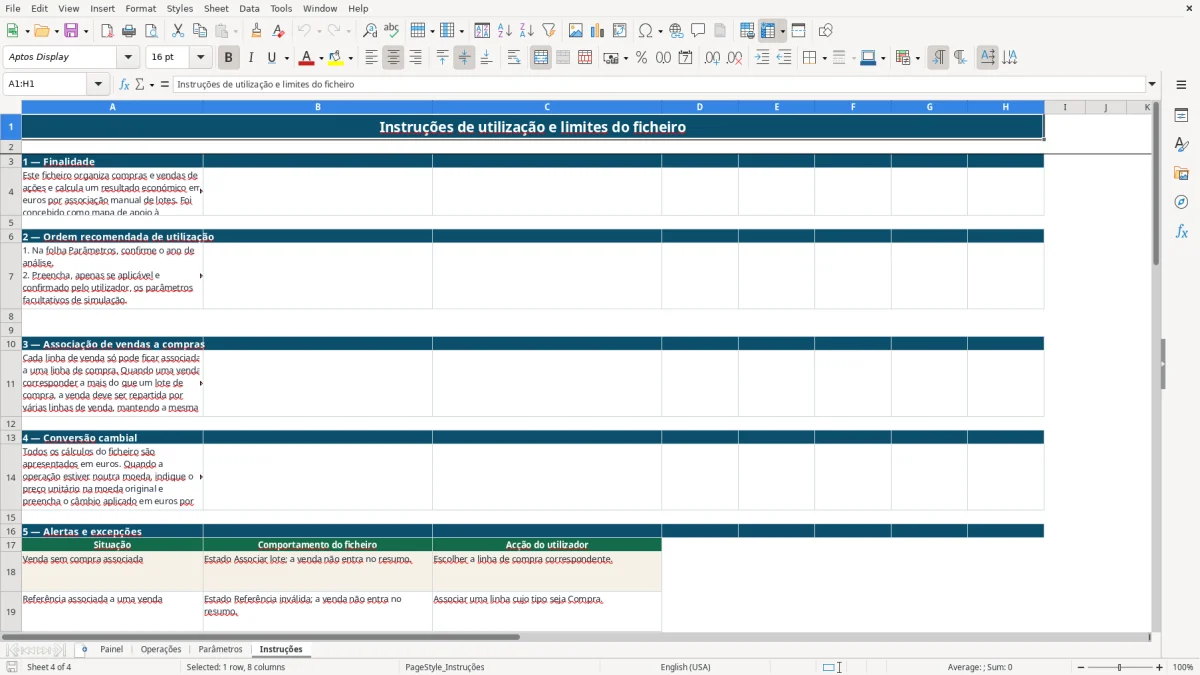Add a decimal place
This screenshot has height=675, width=1200.
coord(712,58)
